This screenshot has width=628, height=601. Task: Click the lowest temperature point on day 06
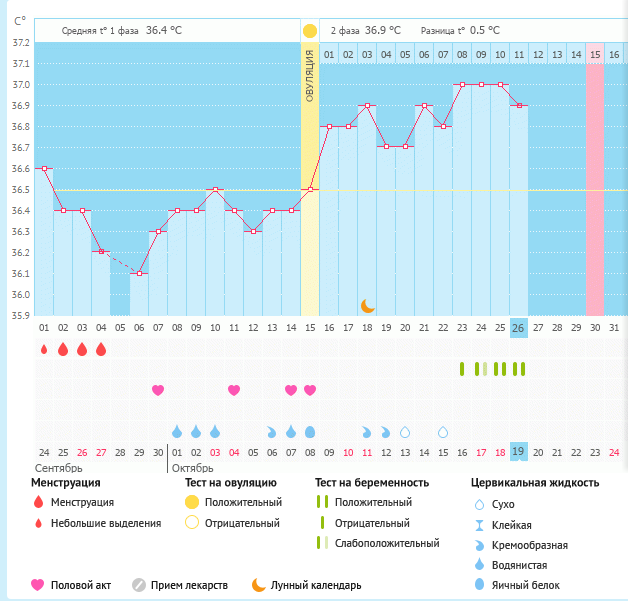click(x=139, y=274)
